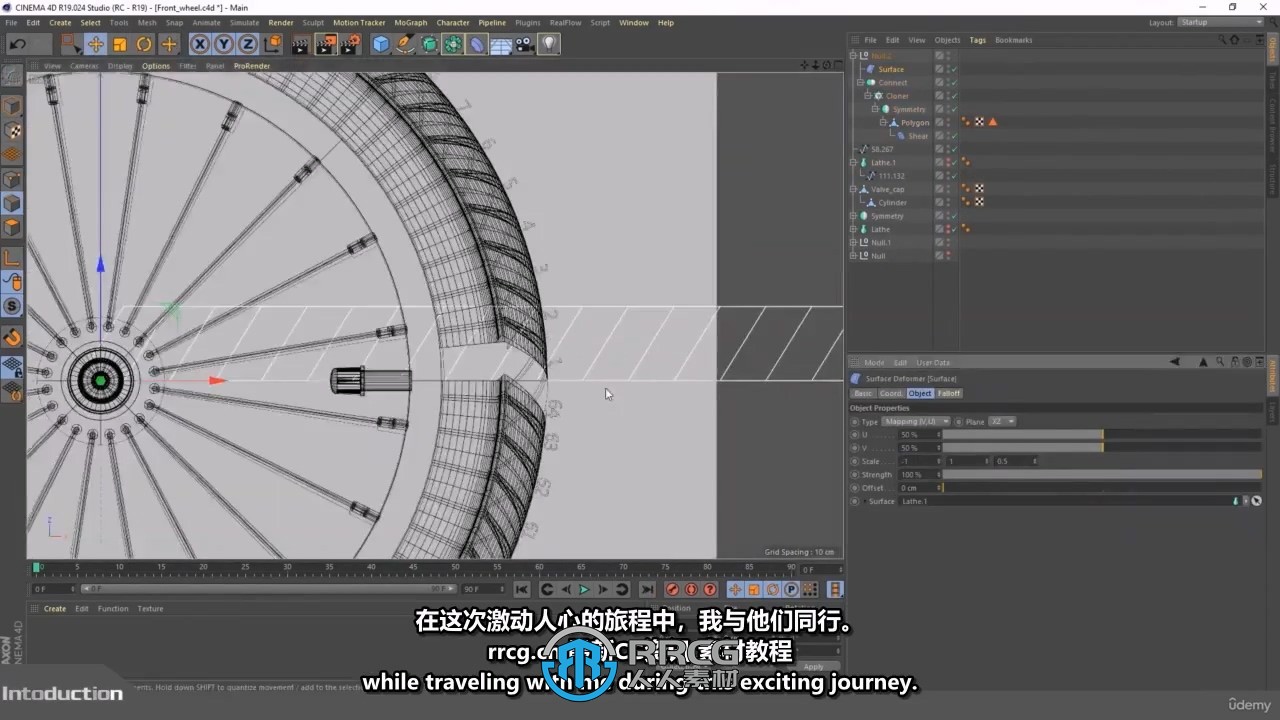Click Polygon's orange triangle tag
The width and height of the screenshot is (1280, 720).
(x=993, y=123)
